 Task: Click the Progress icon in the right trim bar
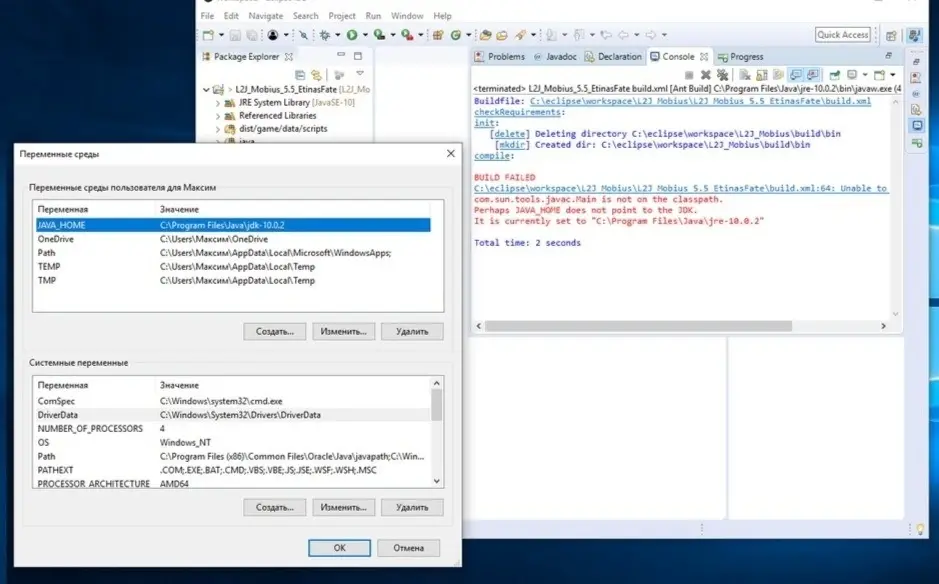[917, 143]
